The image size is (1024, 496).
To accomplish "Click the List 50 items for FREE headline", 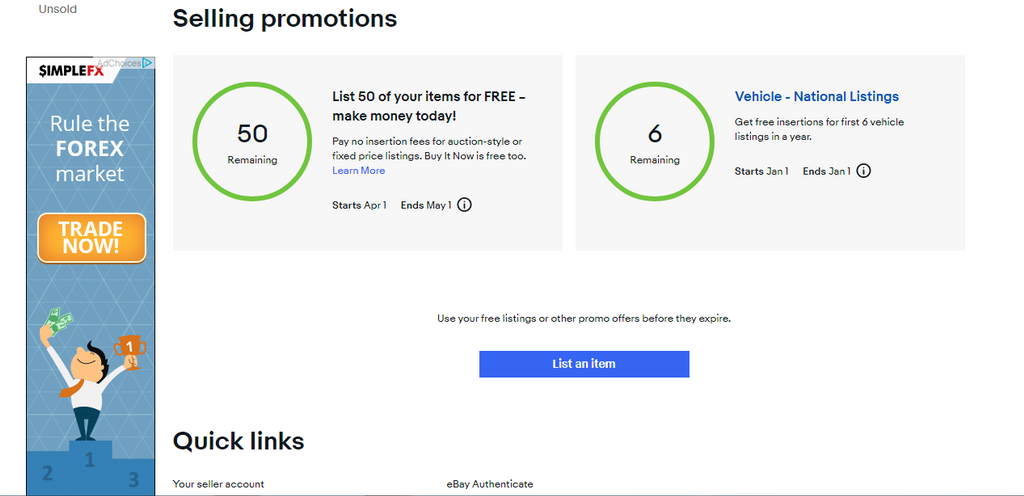I will [430, 106].
